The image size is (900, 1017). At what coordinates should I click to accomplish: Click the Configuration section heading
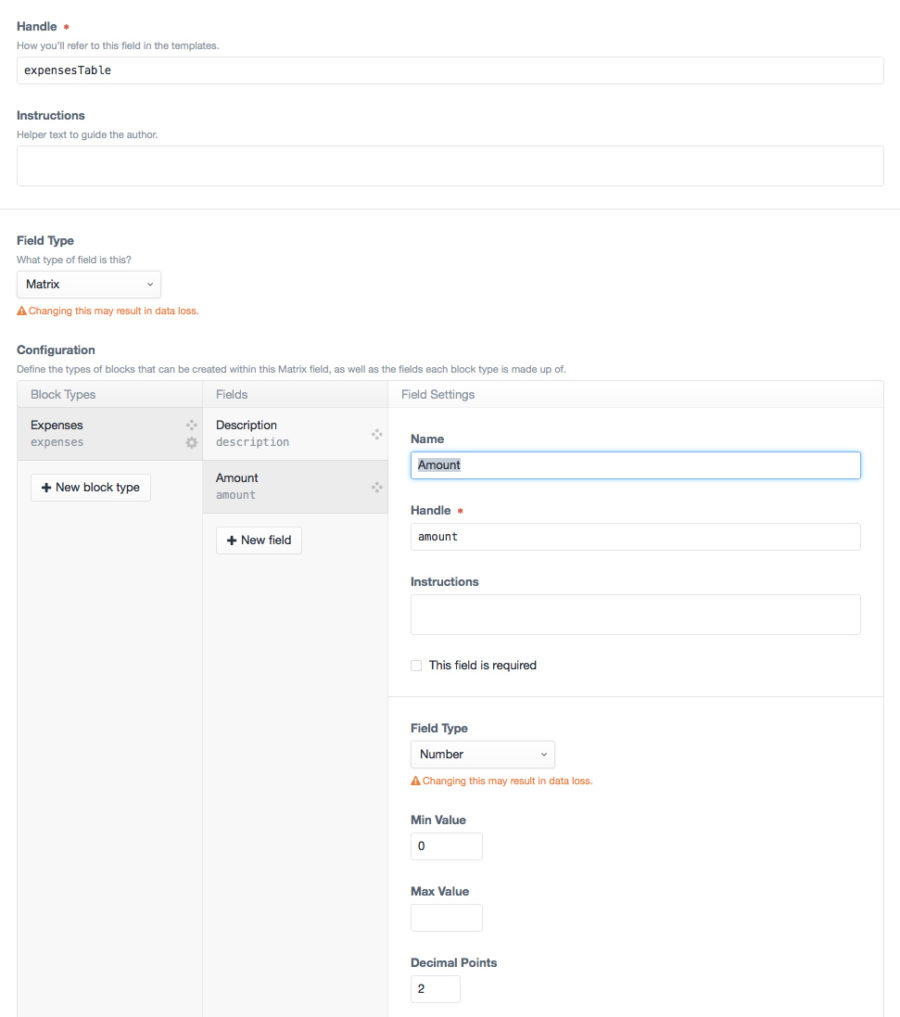click(x=56, y=350)
